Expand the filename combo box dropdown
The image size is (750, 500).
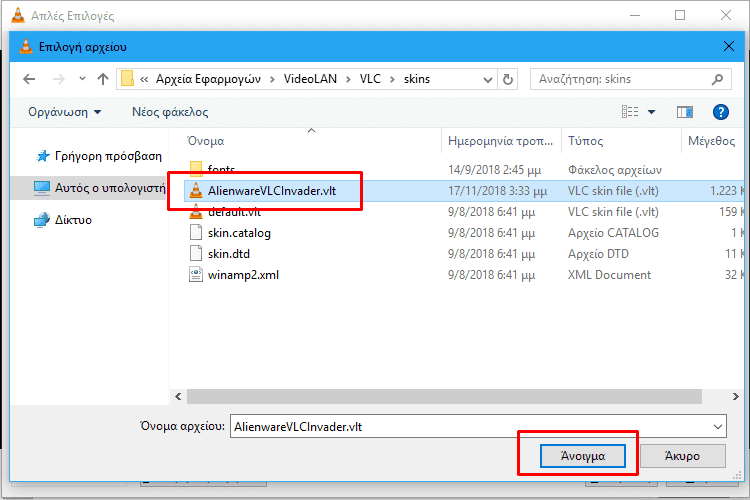(x=718, y=426)
